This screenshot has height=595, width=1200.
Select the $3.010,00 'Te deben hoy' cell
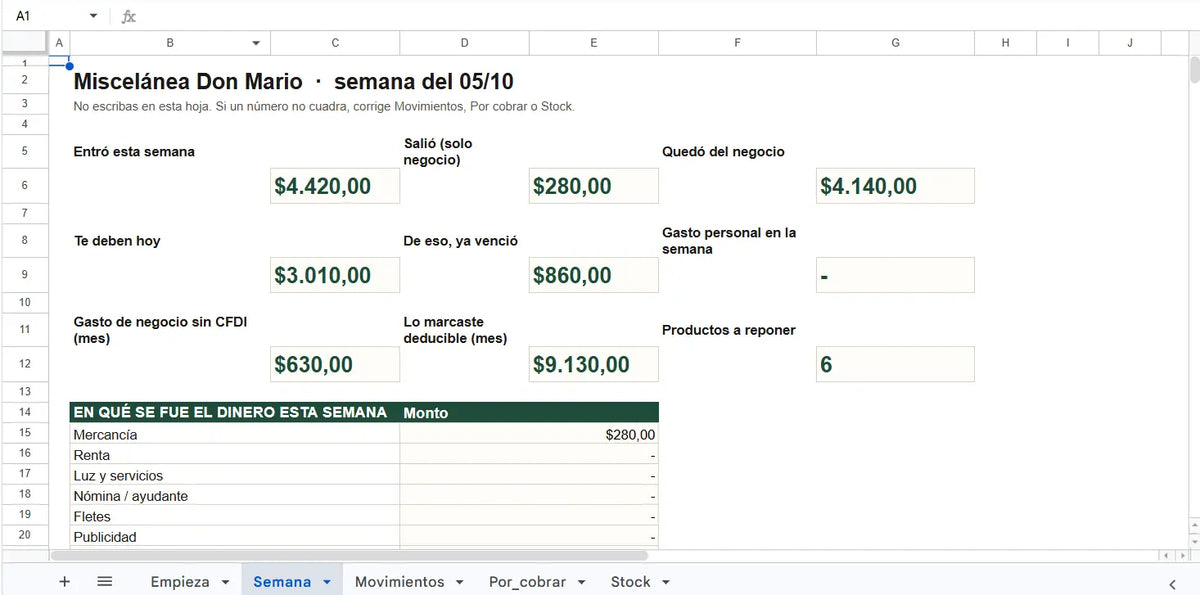pos(335,275)
